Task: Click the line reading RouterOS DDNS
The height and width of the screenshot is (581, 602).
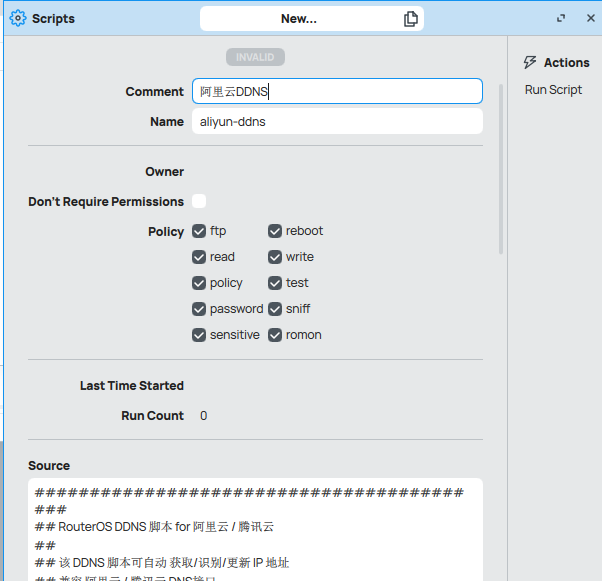Action: [154, 527]
